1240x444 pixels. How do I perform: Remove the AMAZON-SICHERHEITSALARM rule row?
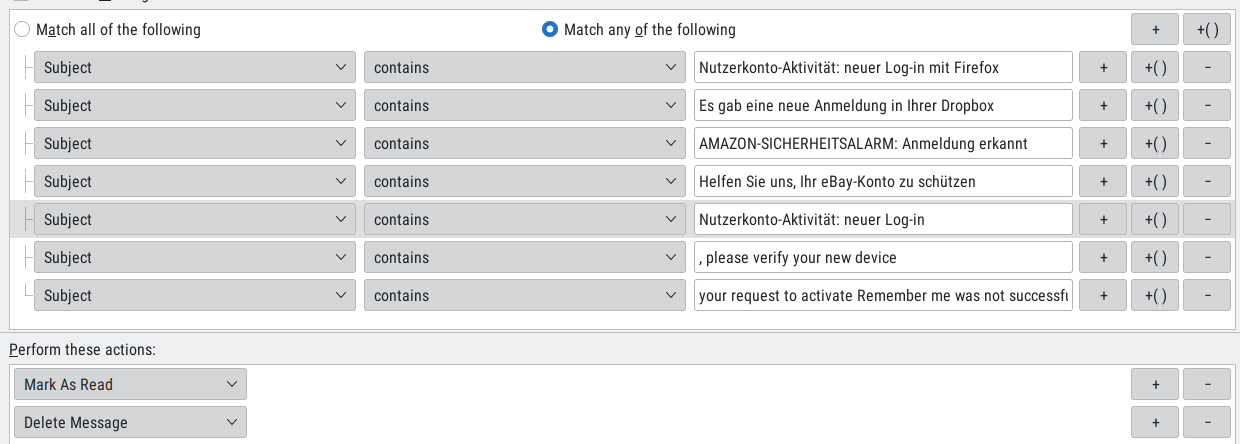[x=1207, y=144]
